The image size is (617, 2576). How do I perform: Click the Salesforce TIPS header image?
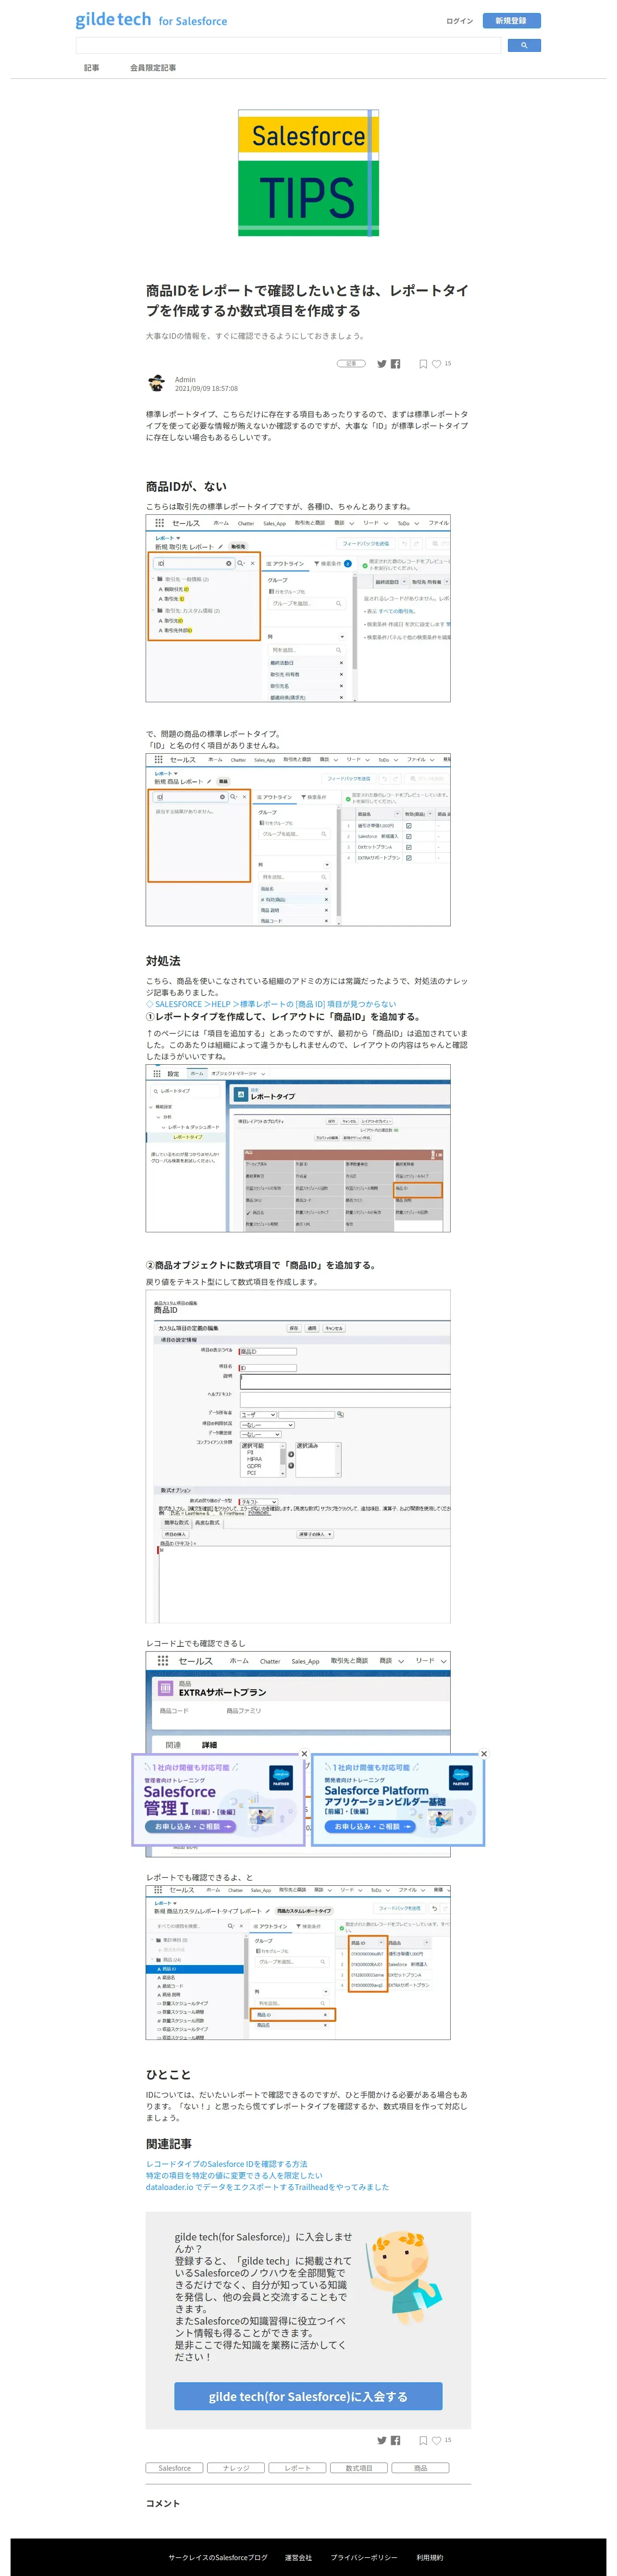(308, 173)
